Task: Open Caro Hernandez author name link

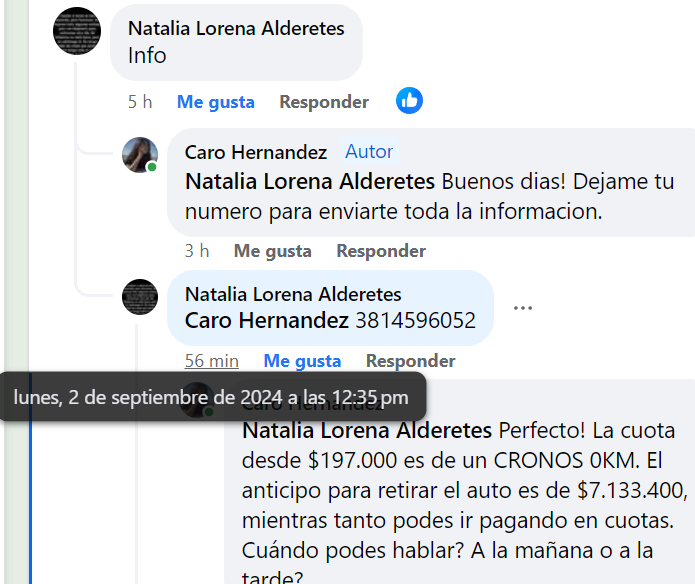Action: 256,152
